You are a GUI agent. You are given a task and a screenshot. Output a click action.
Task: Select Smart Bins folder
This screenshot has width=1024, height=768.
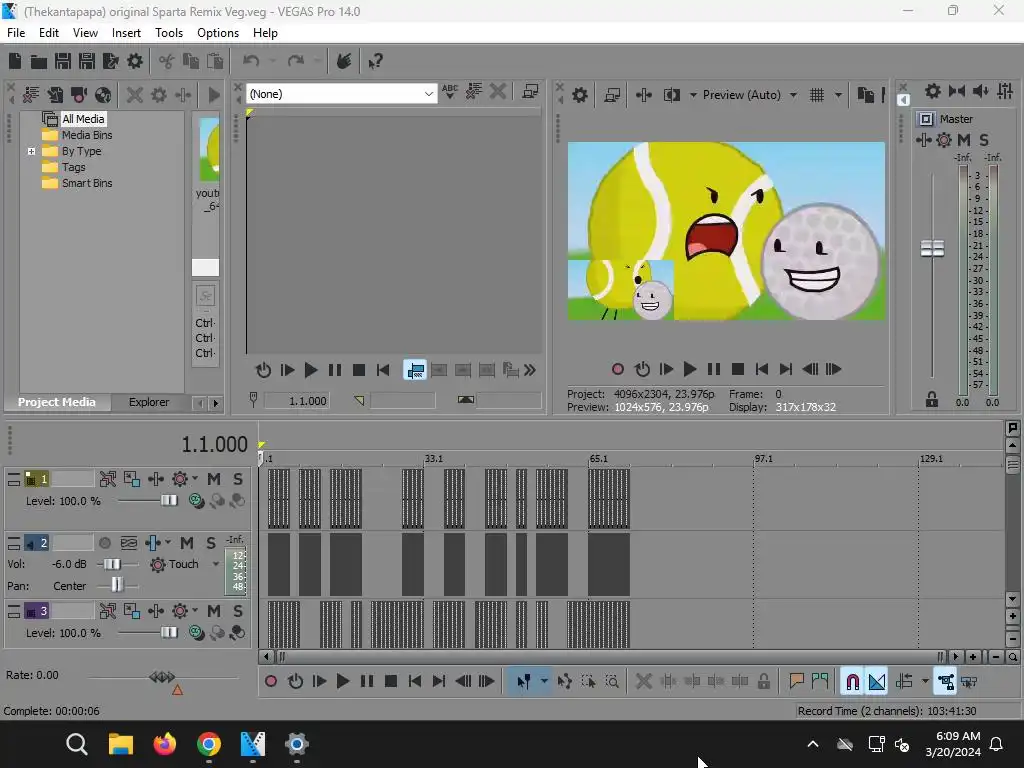(x=87, y=184)
